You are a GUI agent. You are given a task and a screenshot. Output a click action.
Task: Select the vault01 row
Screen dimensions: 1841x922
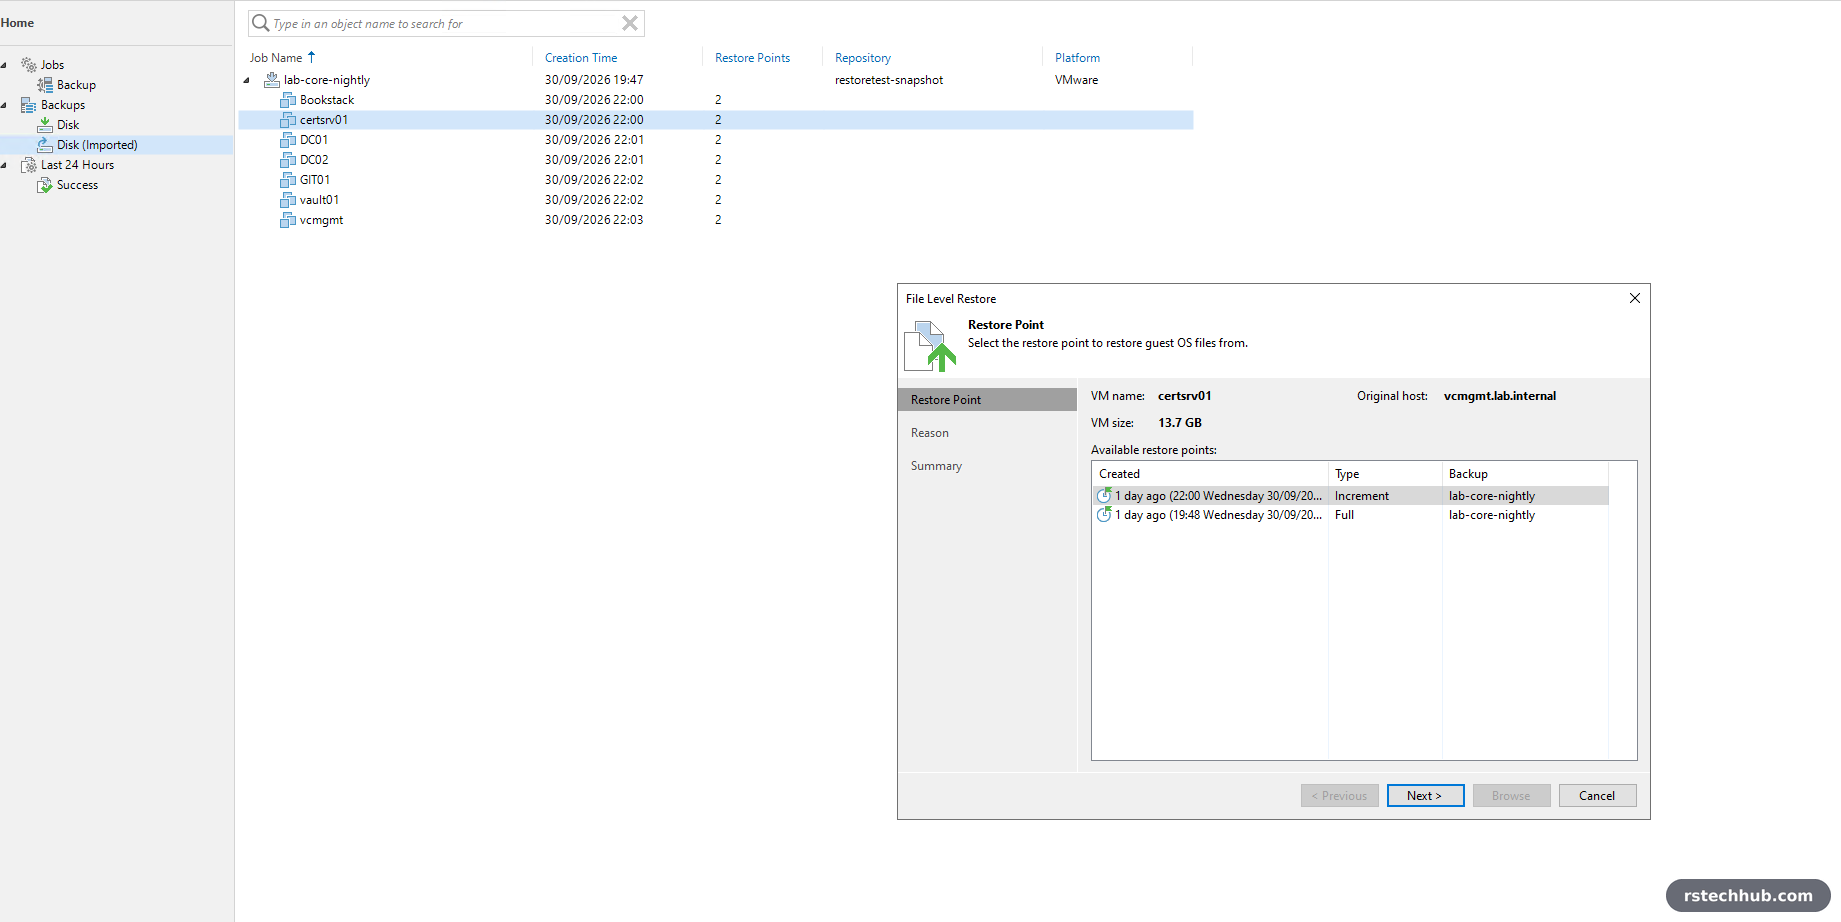tap(716, 200)
